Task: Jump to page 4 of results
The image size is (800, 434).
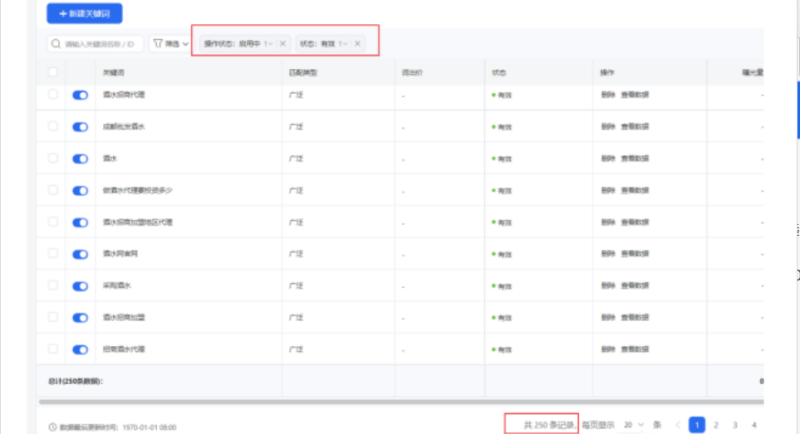Action: (x=753, y=425)
